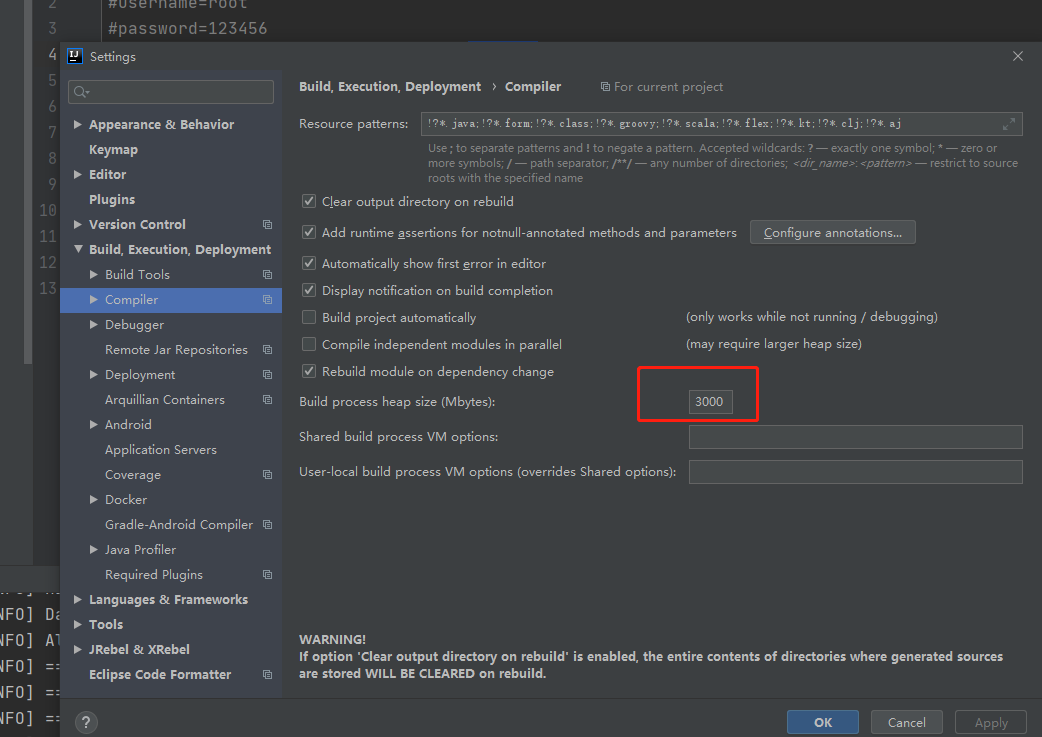Image resolution: width=1042 pixels, height=737 pixels.
Task: Click the project-level icon beside Deployment
Action: 267,375
